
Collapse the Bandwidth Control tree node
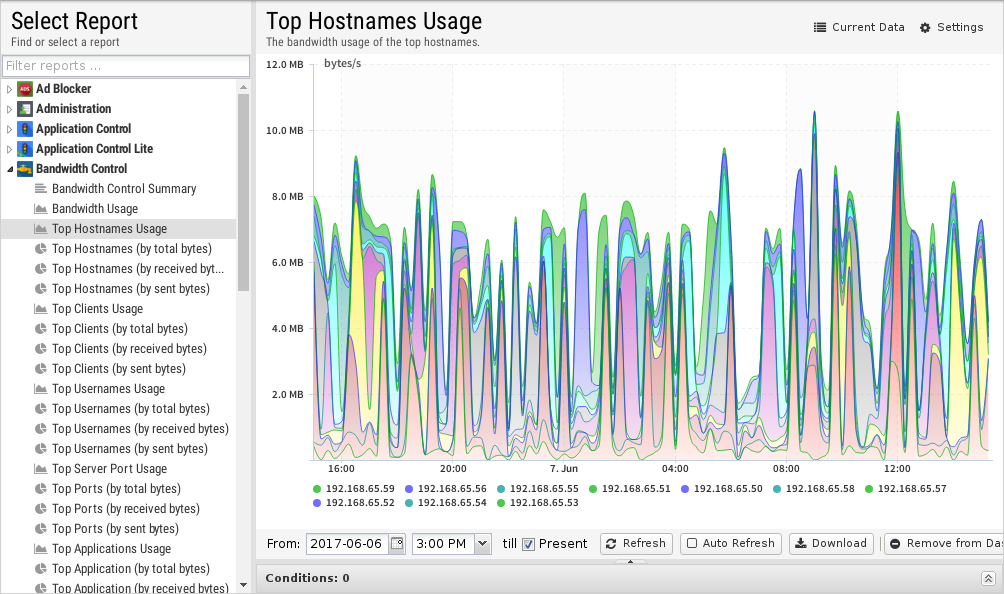(x=9, y=169)
